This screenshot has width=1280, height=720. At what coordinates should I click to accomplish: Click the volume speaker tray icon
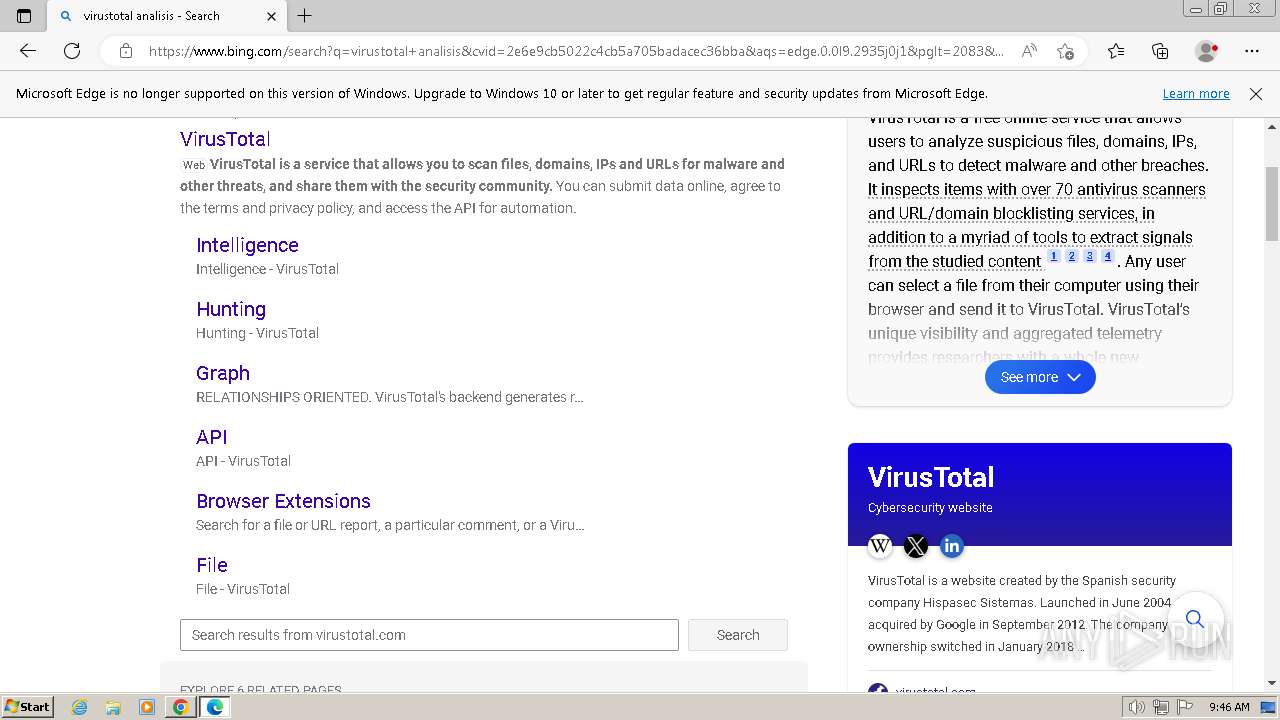(1137, 707)
